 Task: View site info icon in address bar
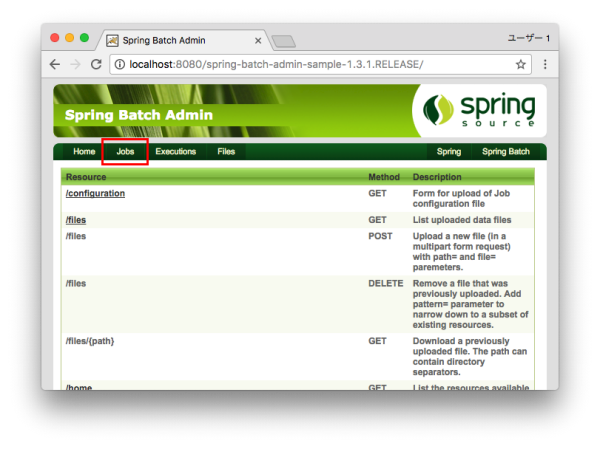120,64
